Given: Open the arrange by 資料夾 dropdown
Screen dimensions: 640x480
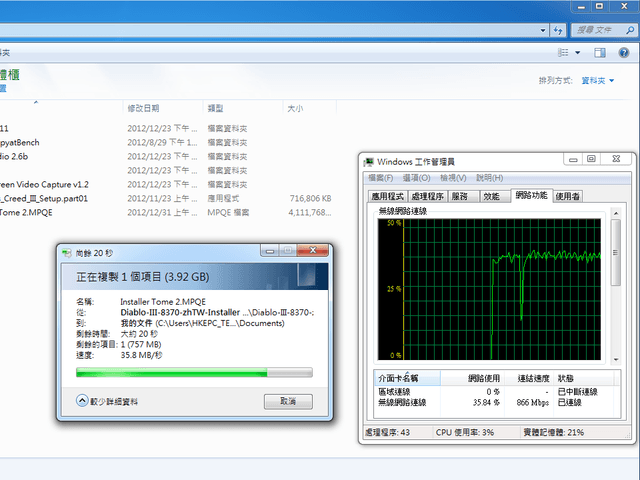Looking at the screenshot, I should [x=598, y=80].
